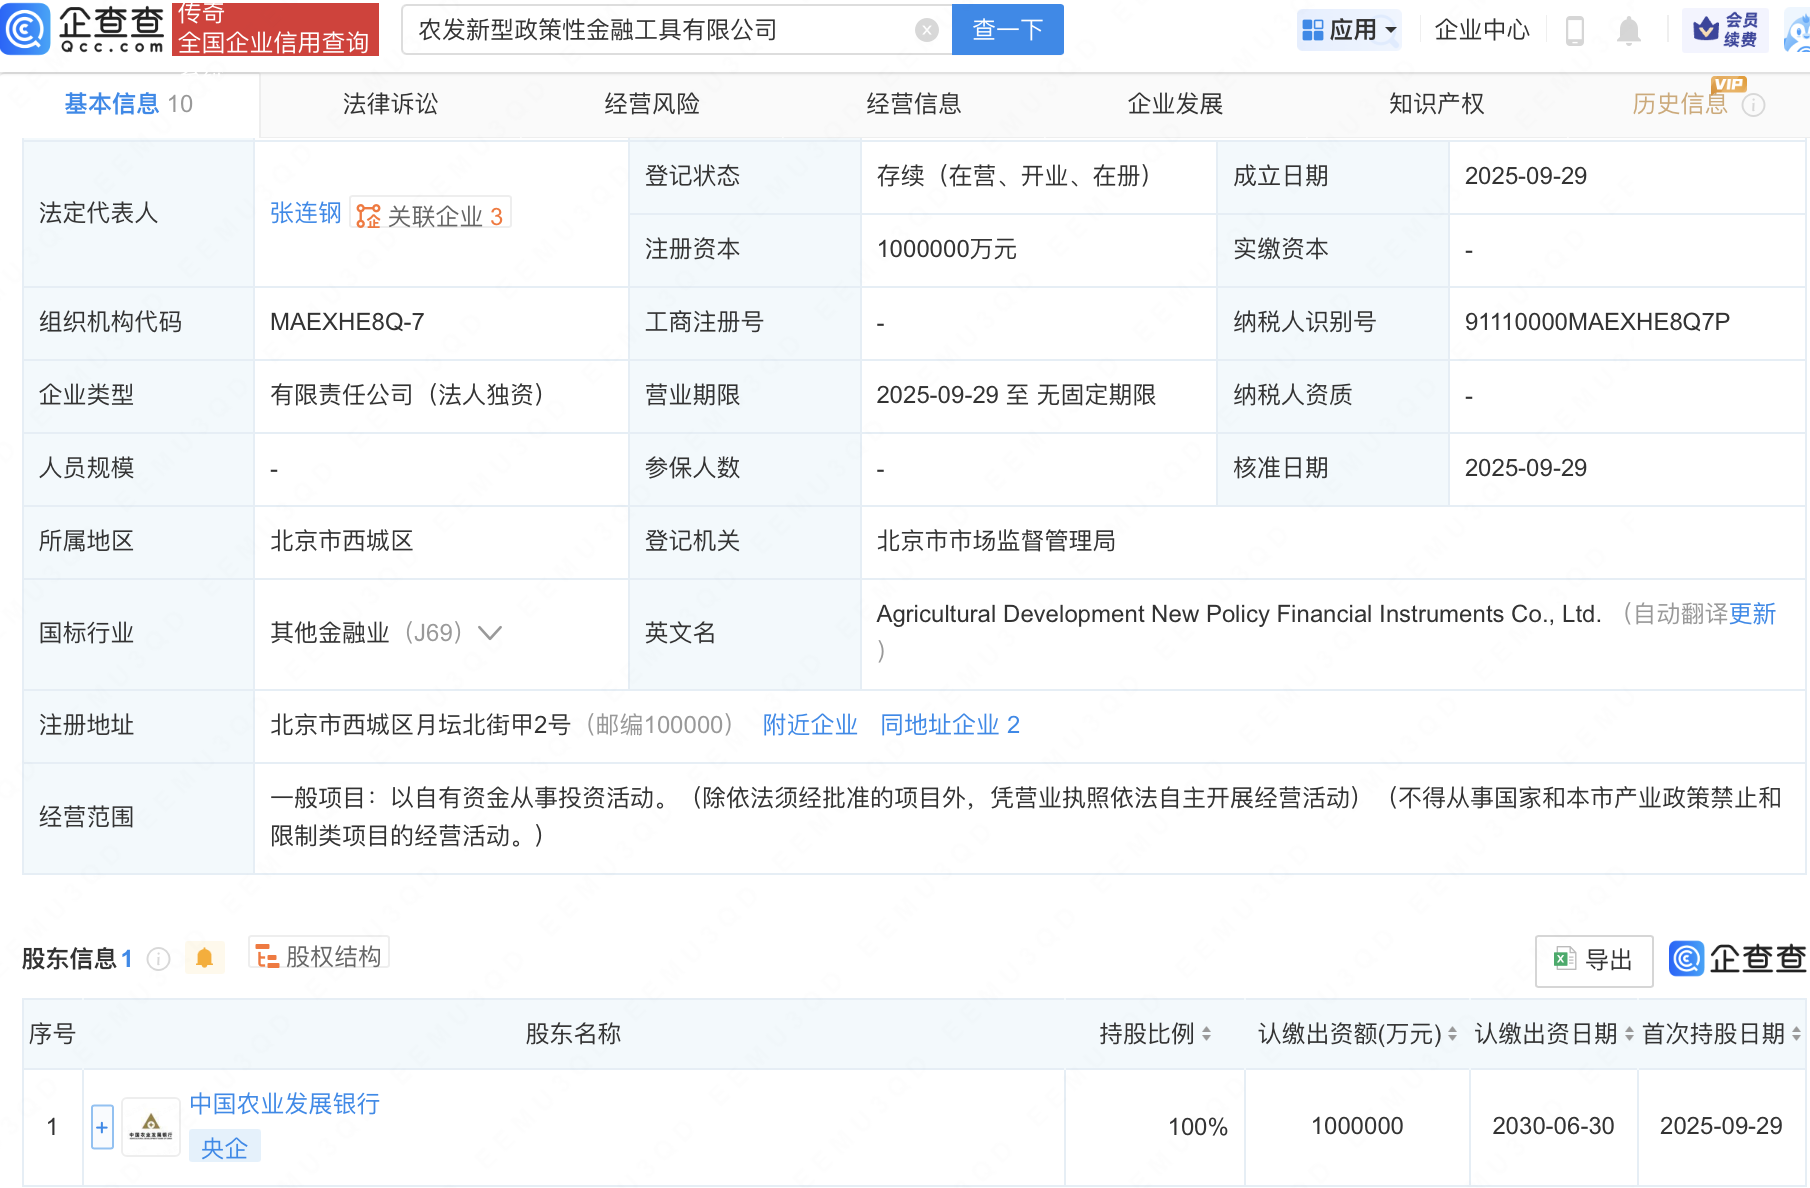
Task: Click info icon next to 股东信息
Action: (158, 959)
